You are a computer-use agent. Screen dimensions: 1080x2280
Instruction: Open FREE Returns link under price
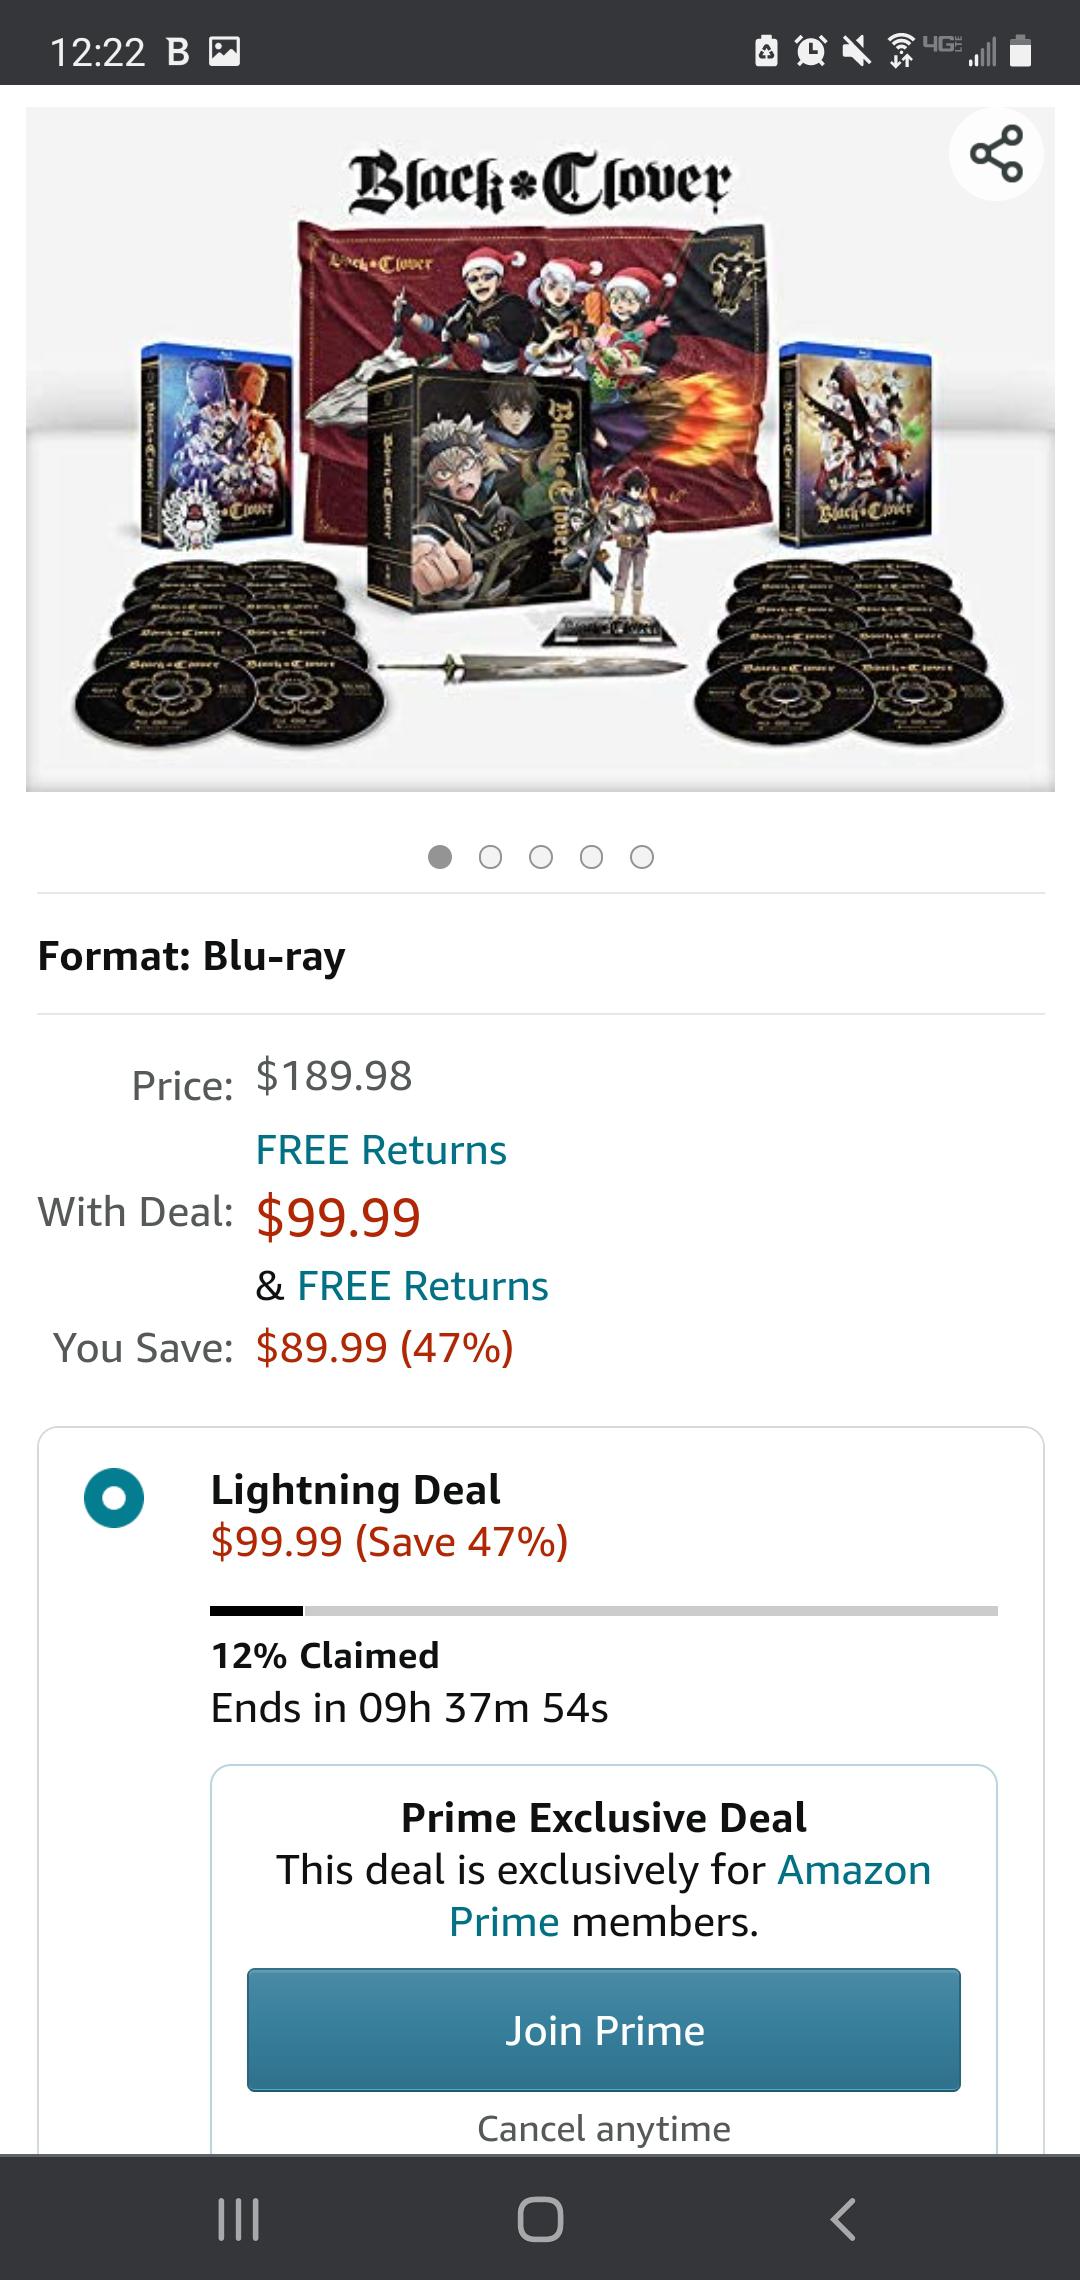382,1149
